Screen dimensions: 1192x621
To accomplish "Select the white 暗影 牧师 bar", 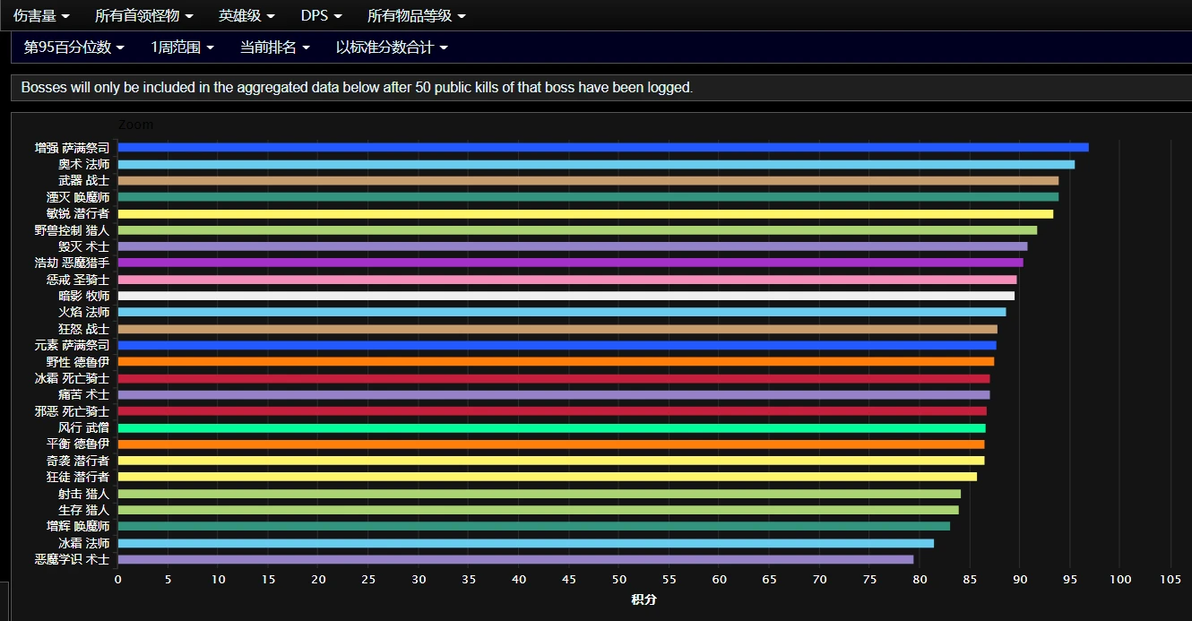I will 566,296.
